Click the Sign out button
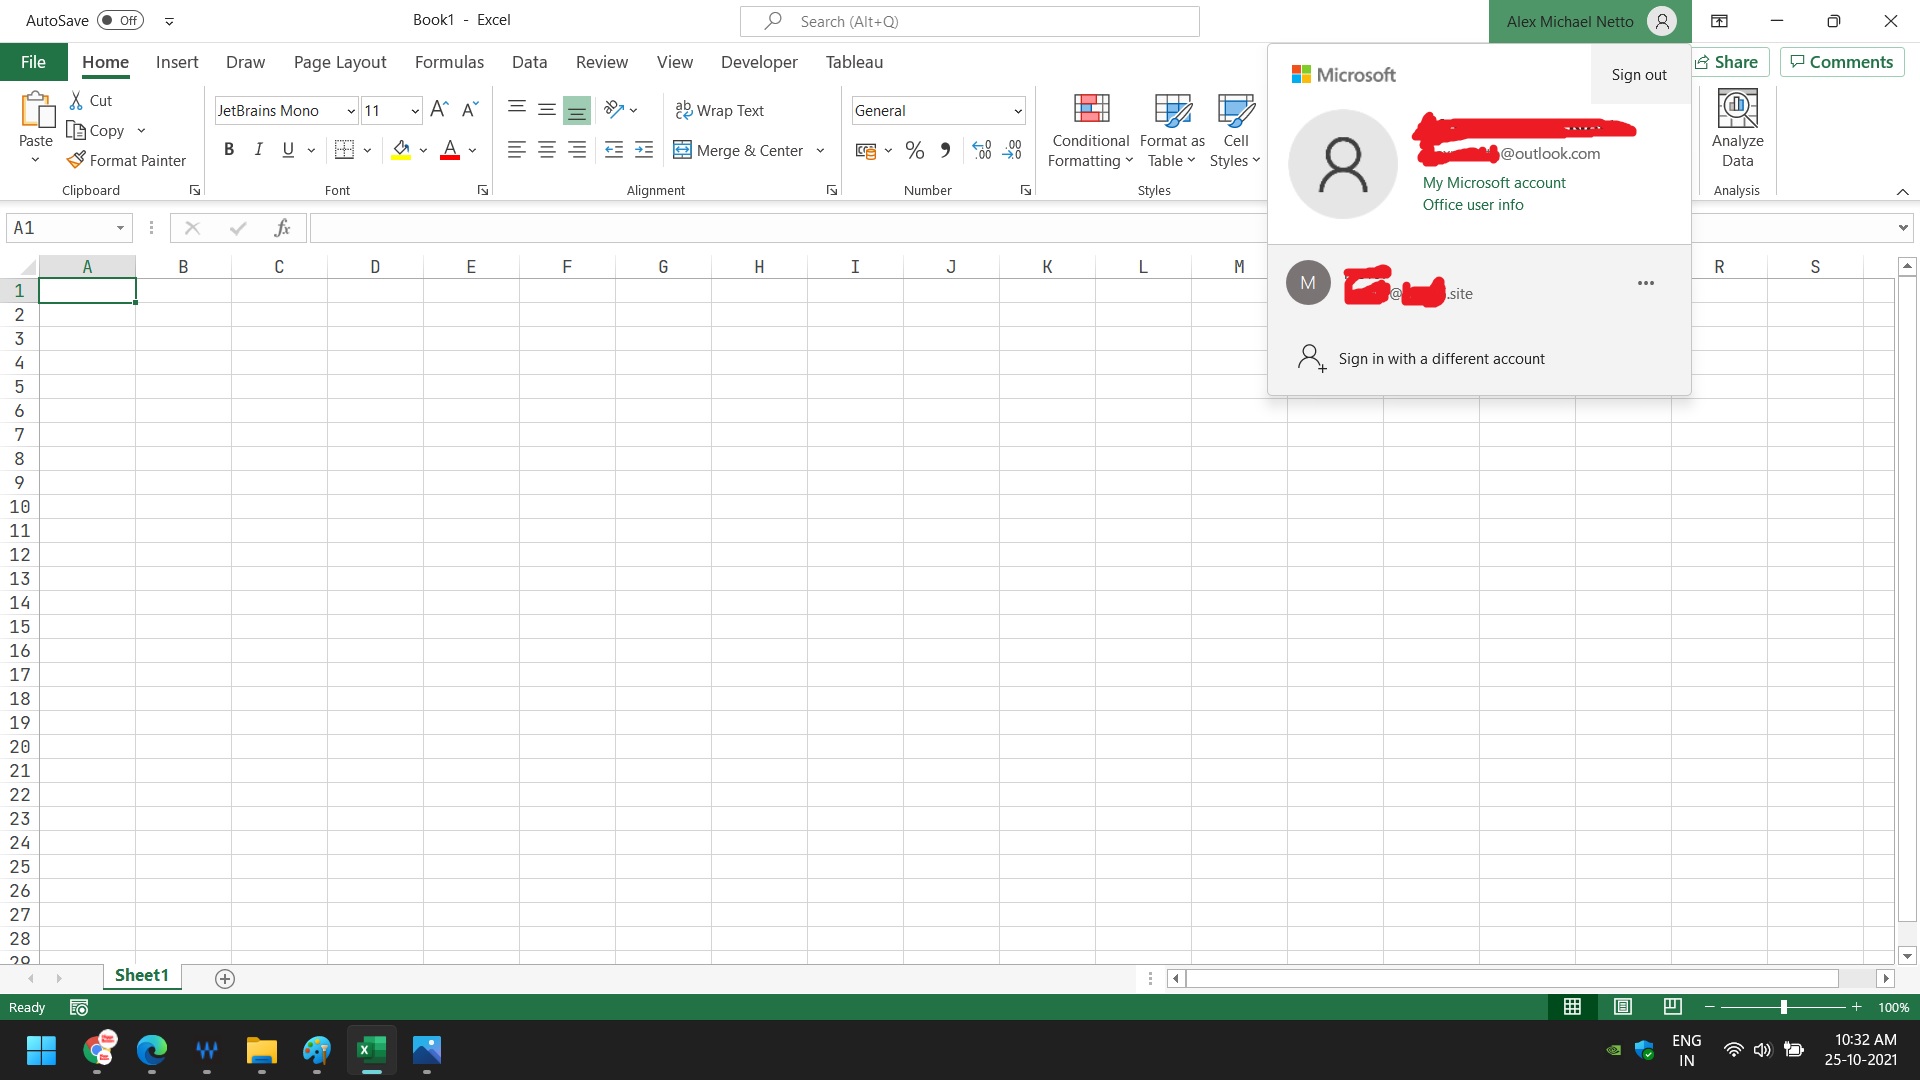 (1638, 75)
